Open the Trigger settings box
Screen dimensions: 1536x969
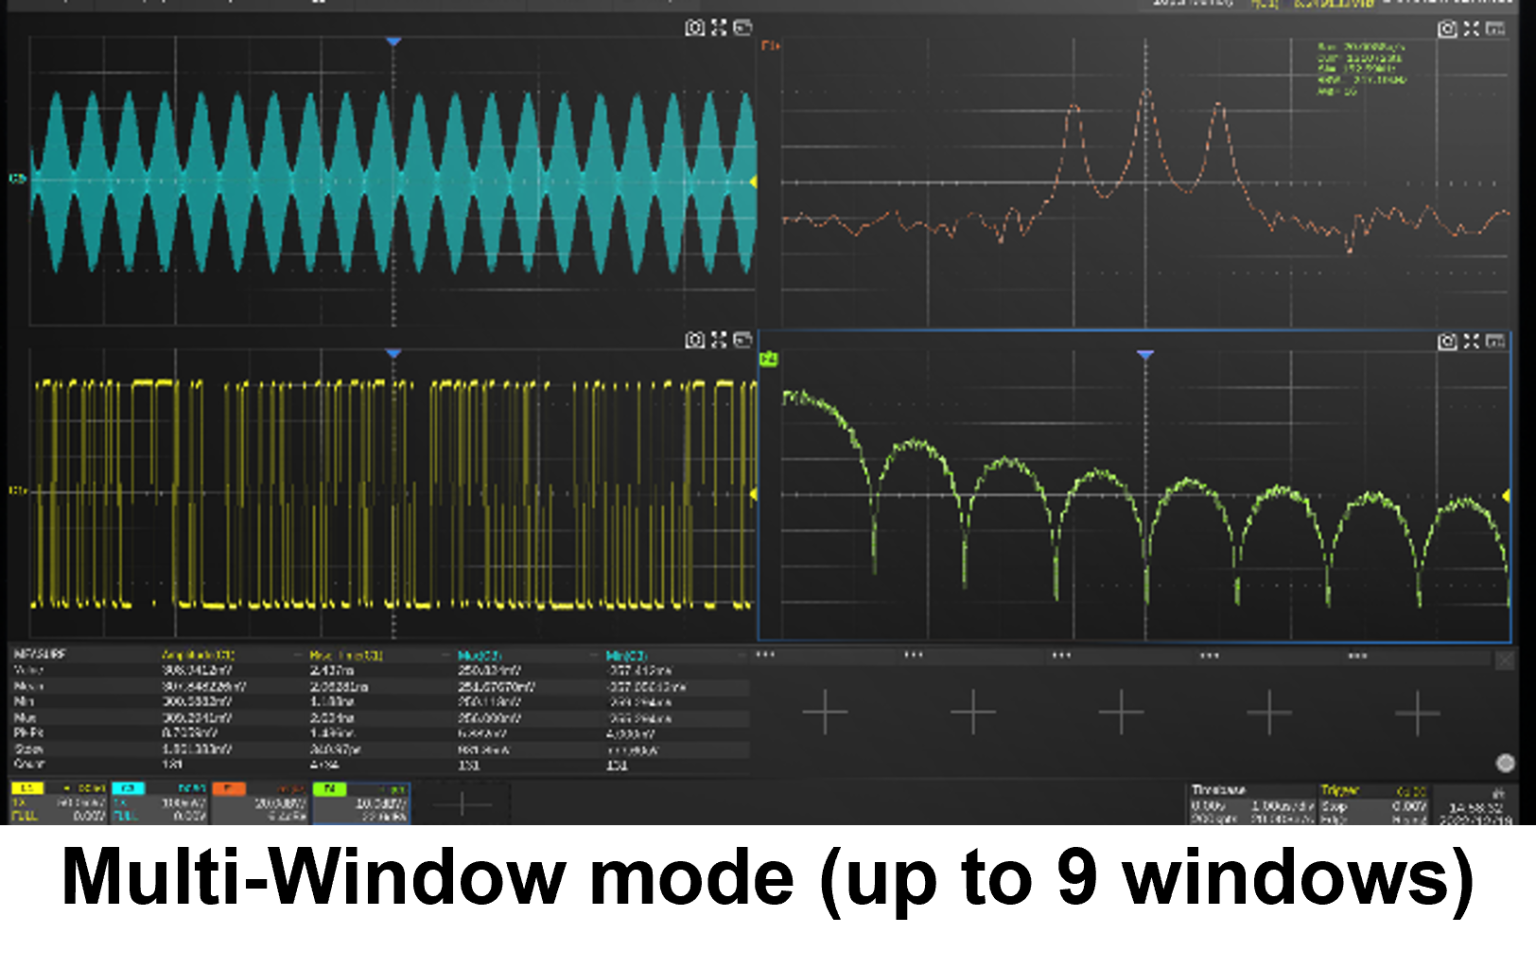1373,804
